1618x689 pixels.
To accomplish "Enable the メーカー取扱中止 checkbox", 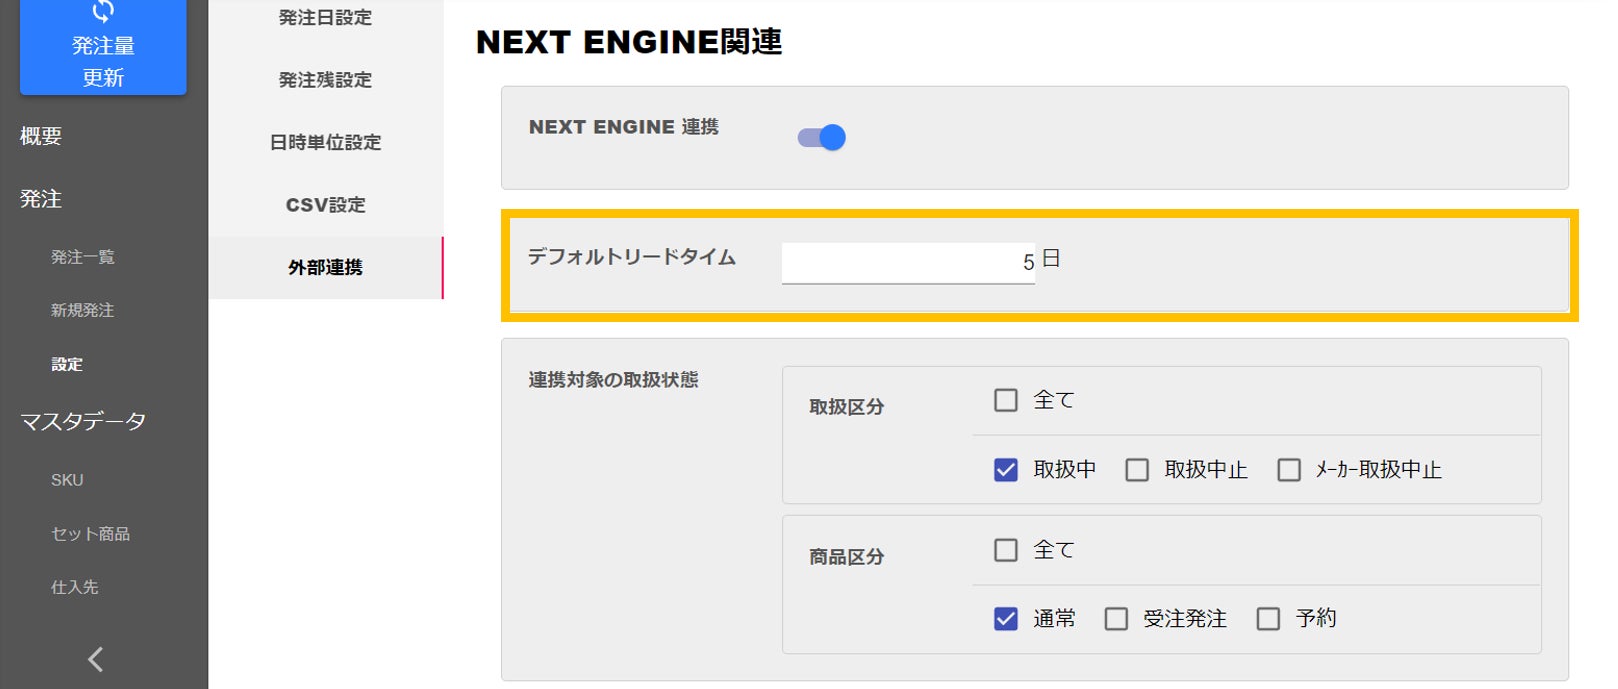I will pyautogui.click(x=1289, y=470).
